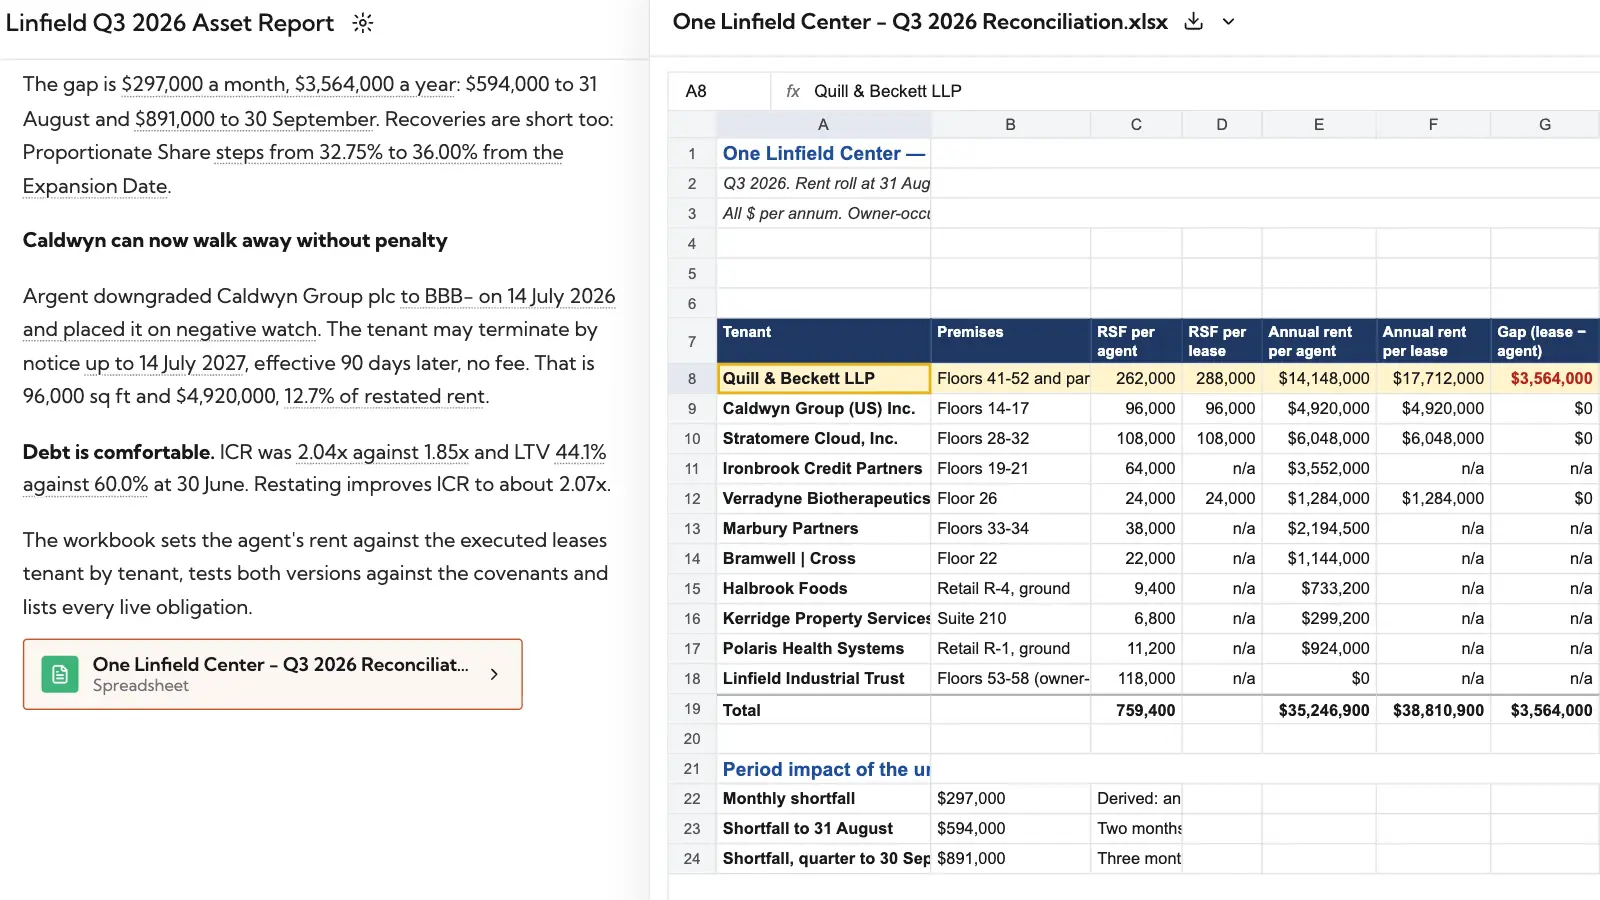Screen dimensions: 1600x900
Task: Select column A header
Action: pyautogui.click(x=823, y=125)
